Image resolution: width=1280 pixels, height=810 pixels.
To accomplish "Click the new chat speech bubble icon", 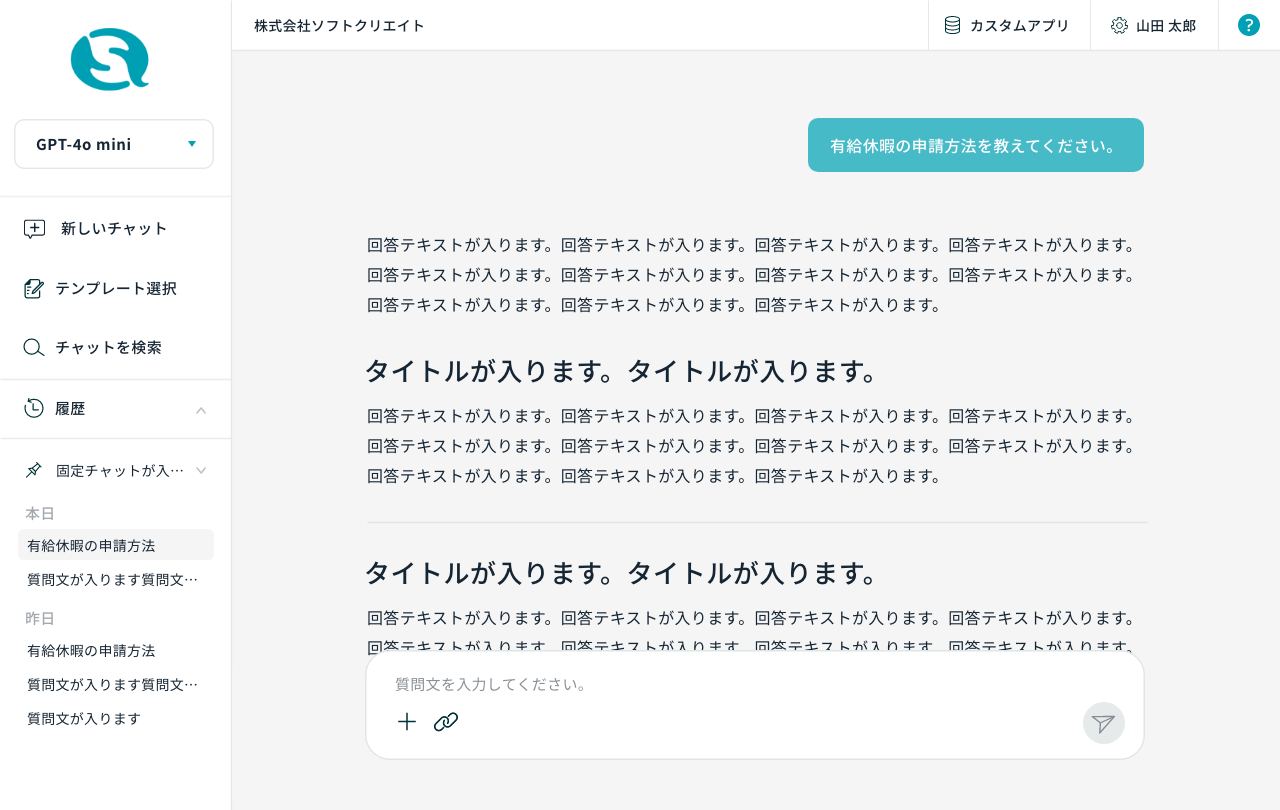I will click(34, 229).
